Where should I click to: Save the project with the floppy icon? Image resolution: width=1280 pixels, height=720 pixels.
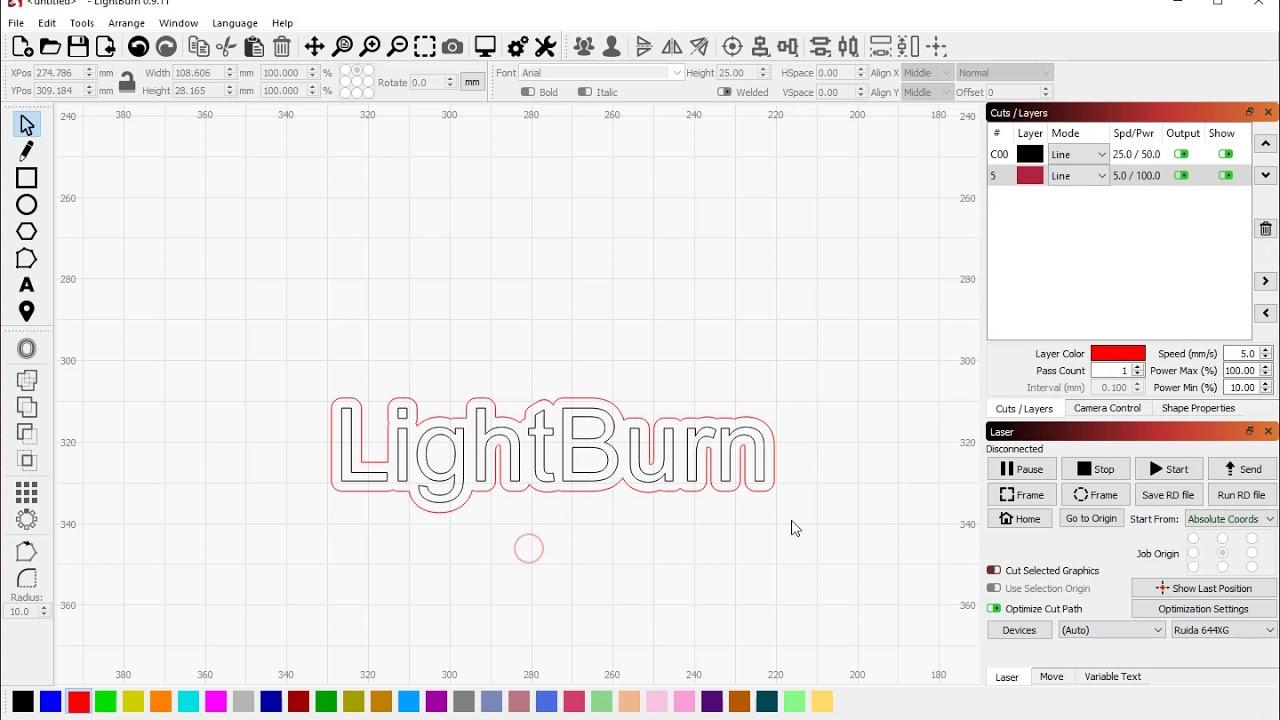click(x=78, y=46)
